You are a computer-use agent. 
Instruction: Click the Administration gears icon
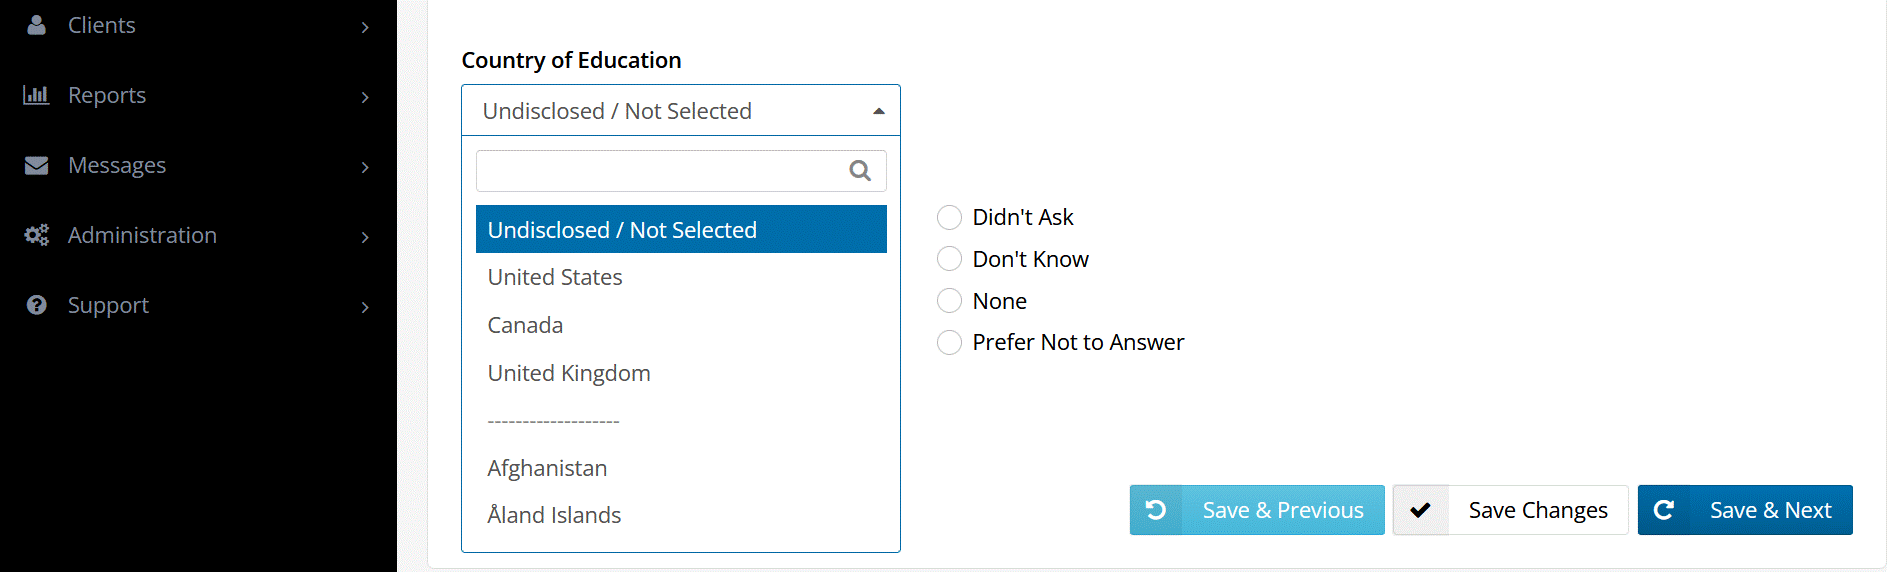coord(36,235)
